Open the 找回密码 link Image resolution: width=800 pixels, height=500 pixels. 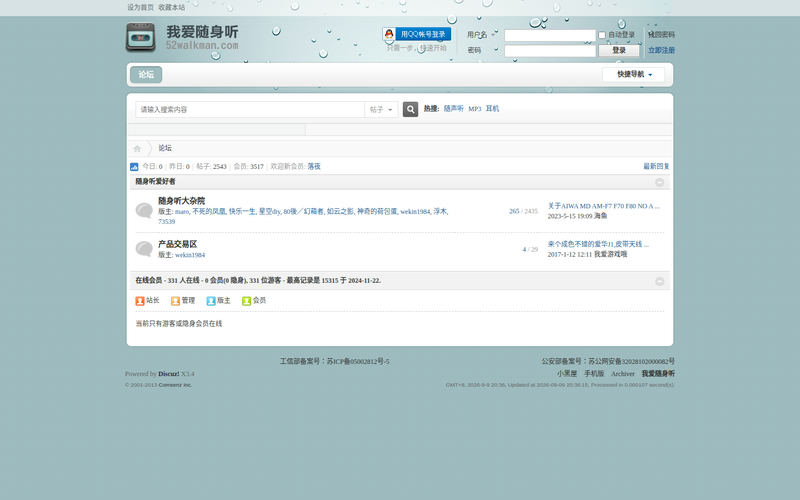(661, 35)
